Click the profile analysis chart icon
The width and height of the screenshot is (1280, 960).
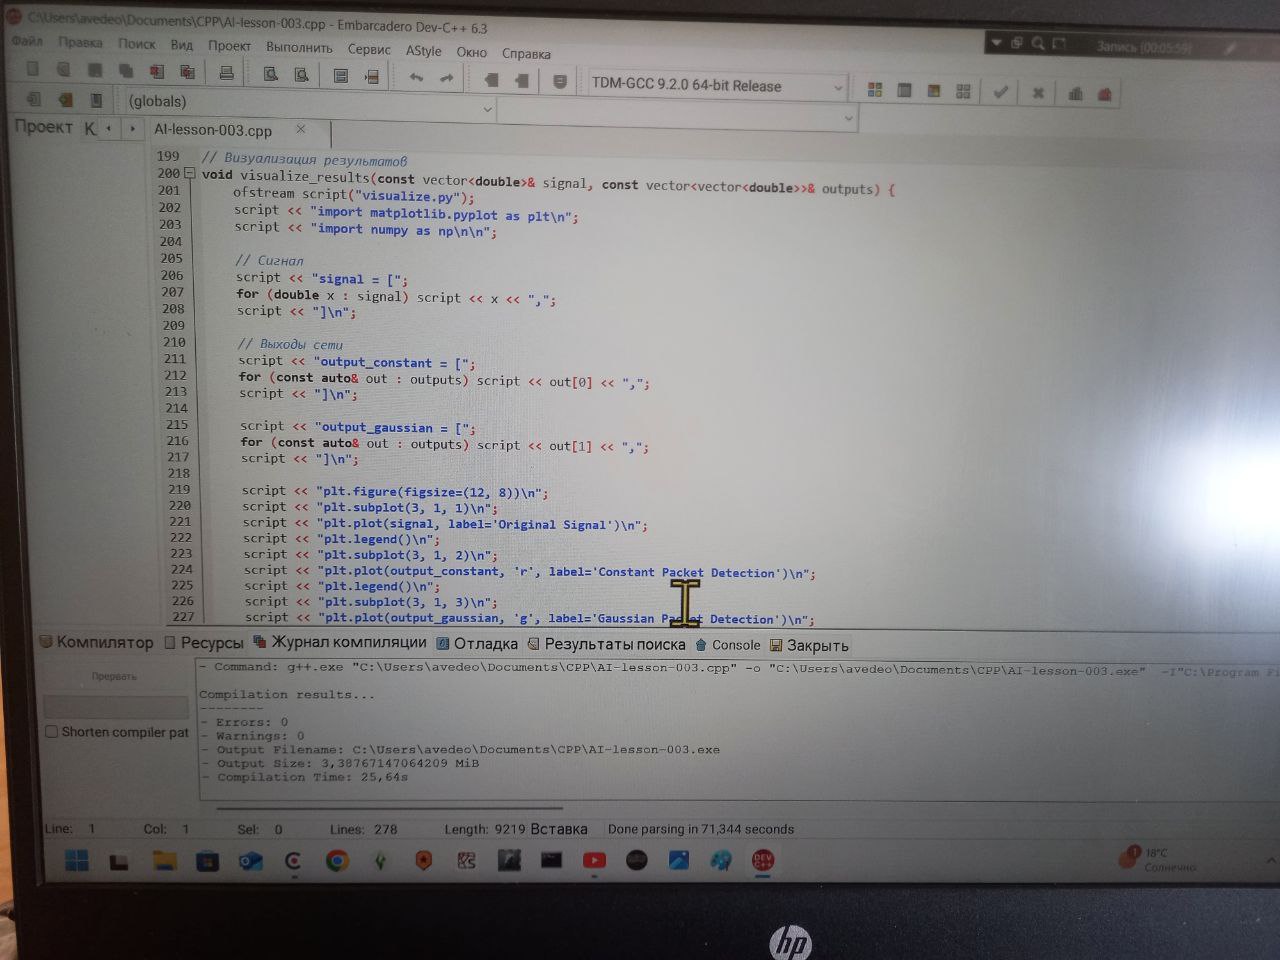pyautogui.click(x=1076, y=94)
